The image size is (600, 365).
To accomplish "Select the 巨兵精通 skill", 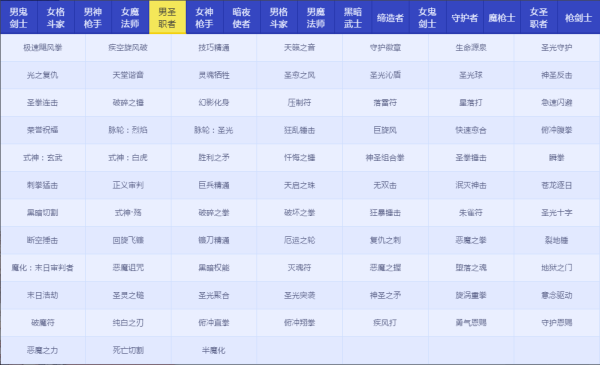I will pyautogui.click(x=214, y=185).
